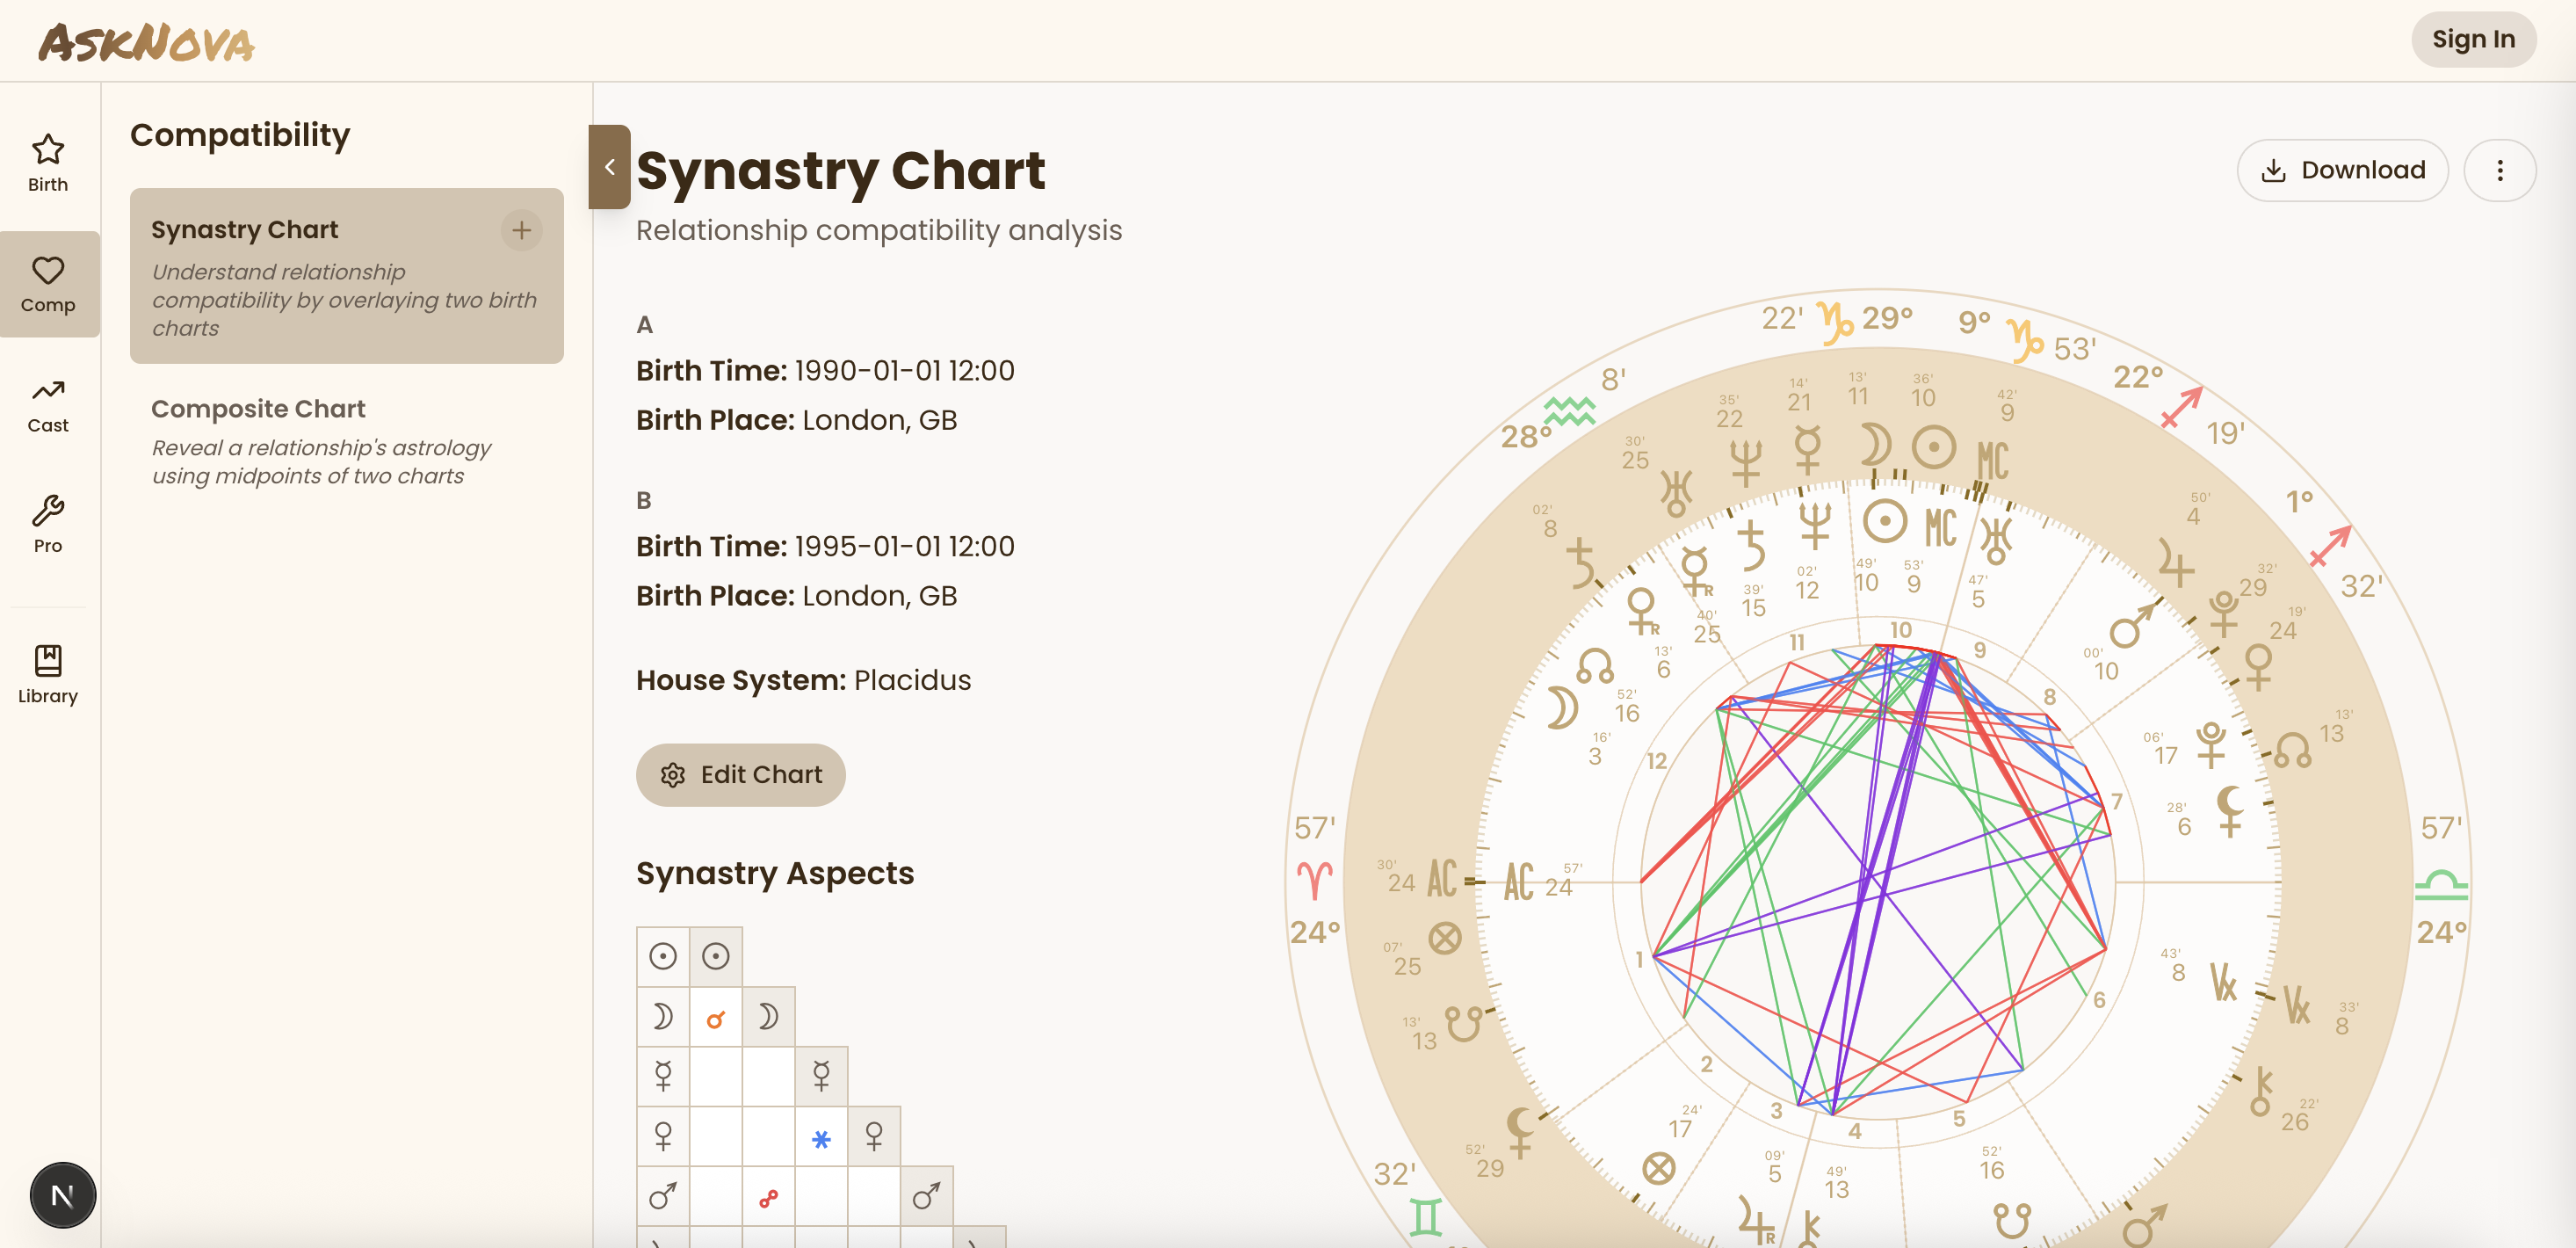This screenshot has width=2576, height=1248.
Task: Click the Aries sign on chart wheel
Action: tap(1314, 879)
